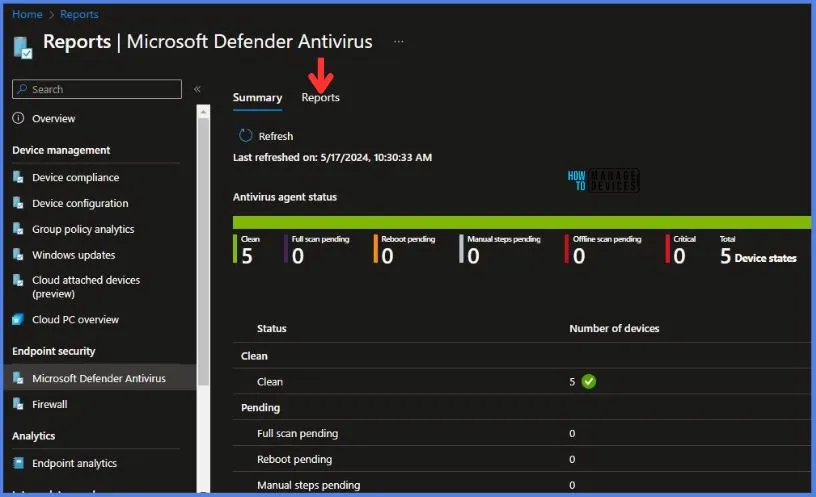
Task: Open the ellipsis more options menu
Action: tap(399, 42)
